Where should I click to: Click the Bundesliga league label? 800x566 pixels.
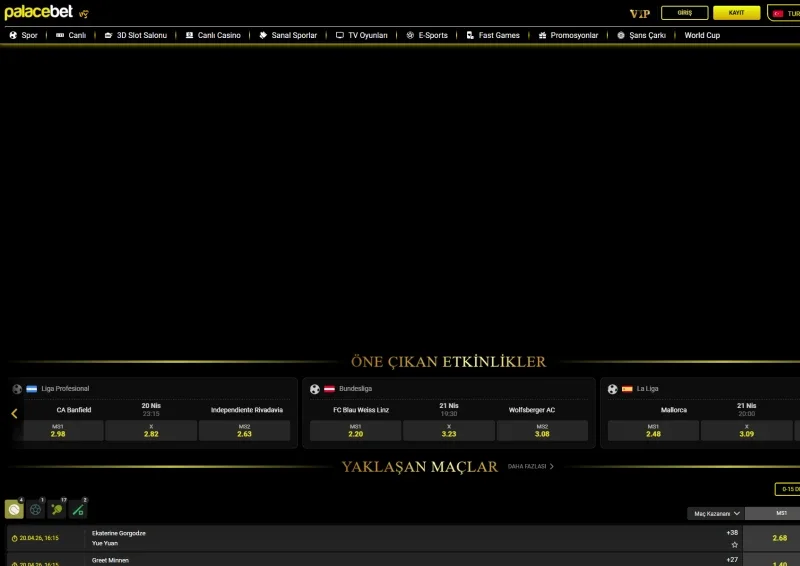[x=355, y=389]
